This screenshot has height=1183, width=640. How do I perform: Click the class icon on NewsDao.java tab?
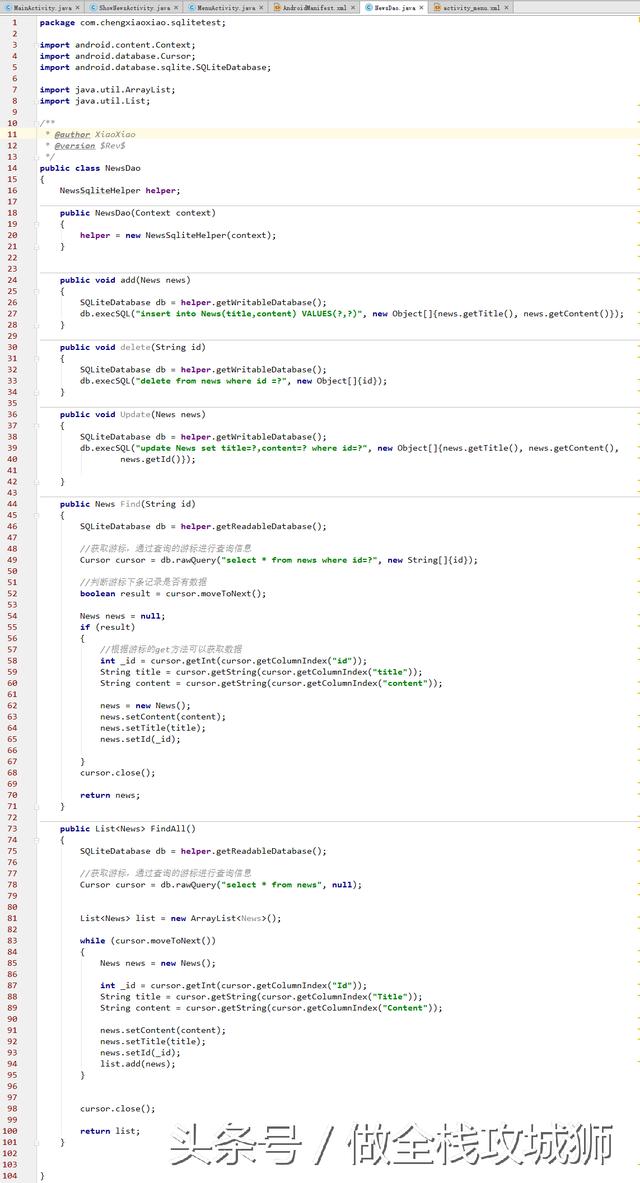point(369,8)
